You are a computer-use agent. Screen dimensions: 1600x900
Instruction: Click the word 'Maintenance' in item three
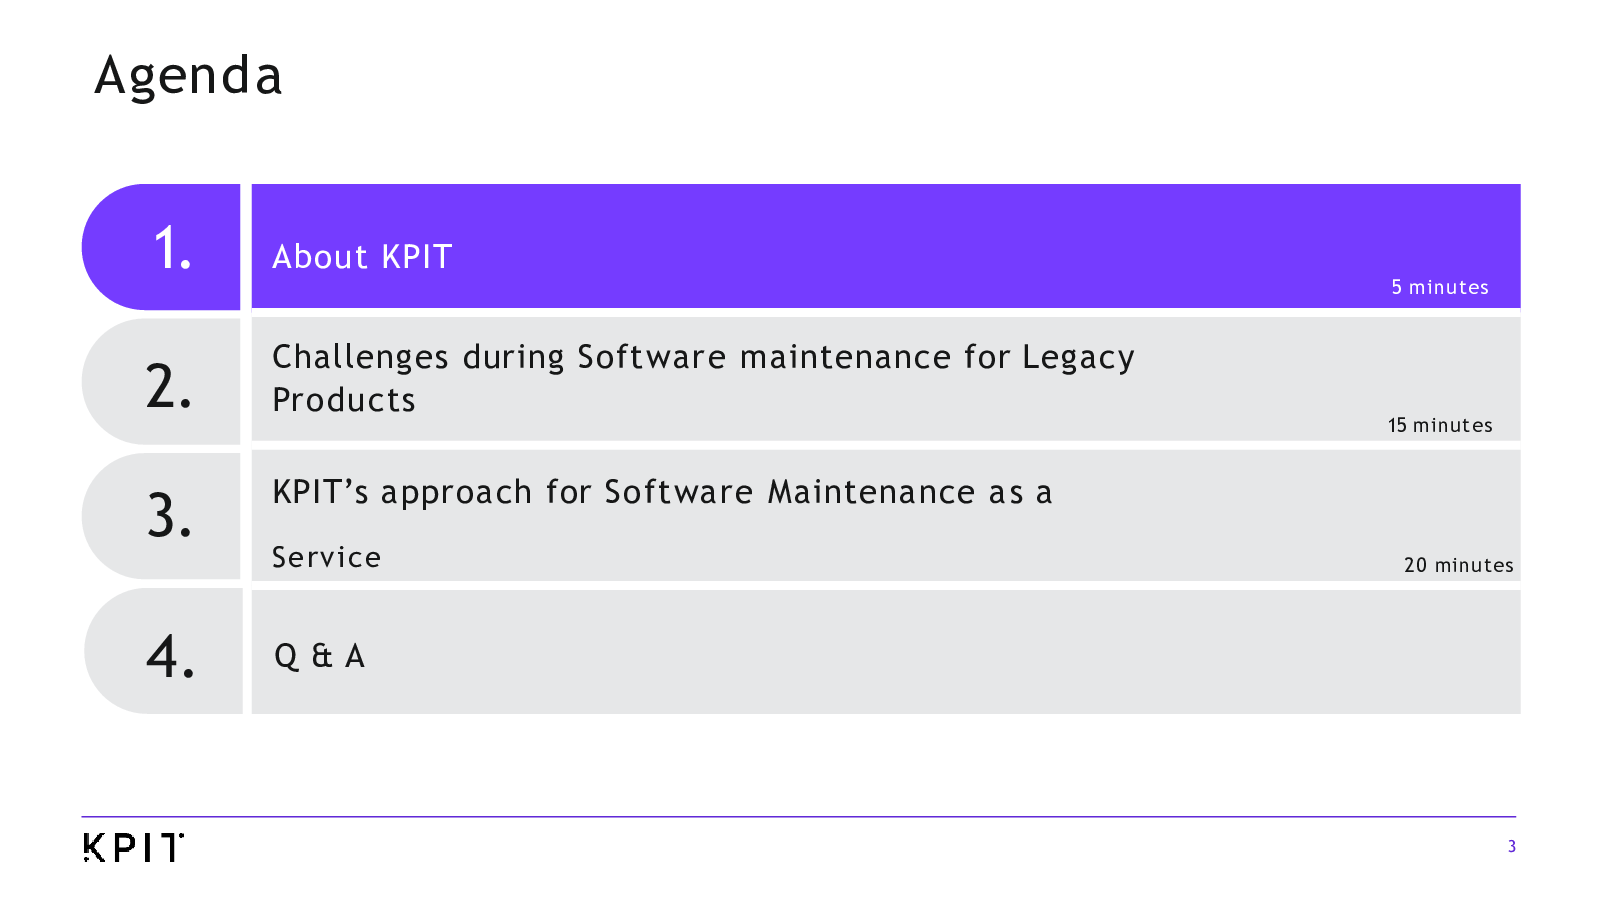pos(871,492)
